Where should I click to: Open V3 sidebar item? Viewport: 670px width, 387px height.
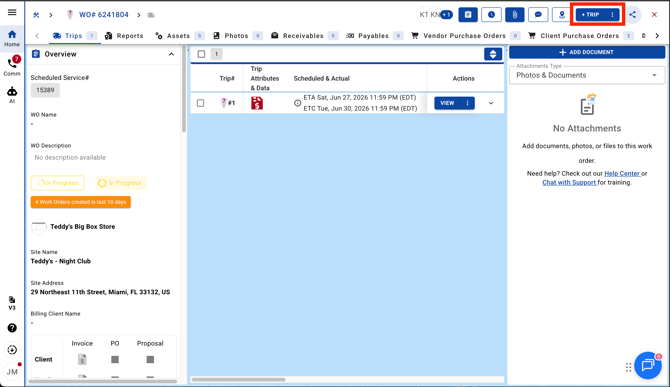pyautogui.click(x=12, y=303)
